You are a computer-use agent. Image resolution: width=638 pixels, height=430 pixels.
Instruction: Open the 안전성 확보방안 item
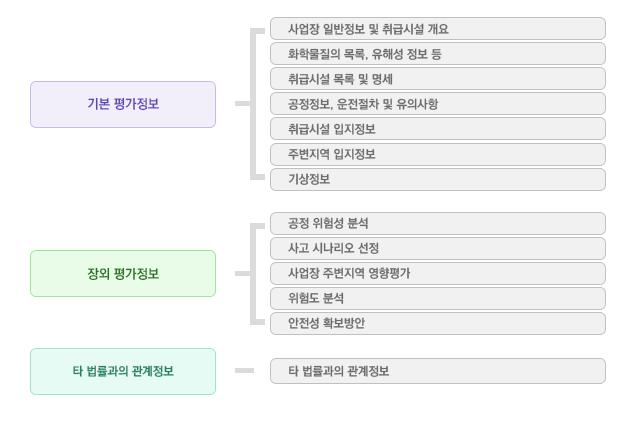point(438,324)
